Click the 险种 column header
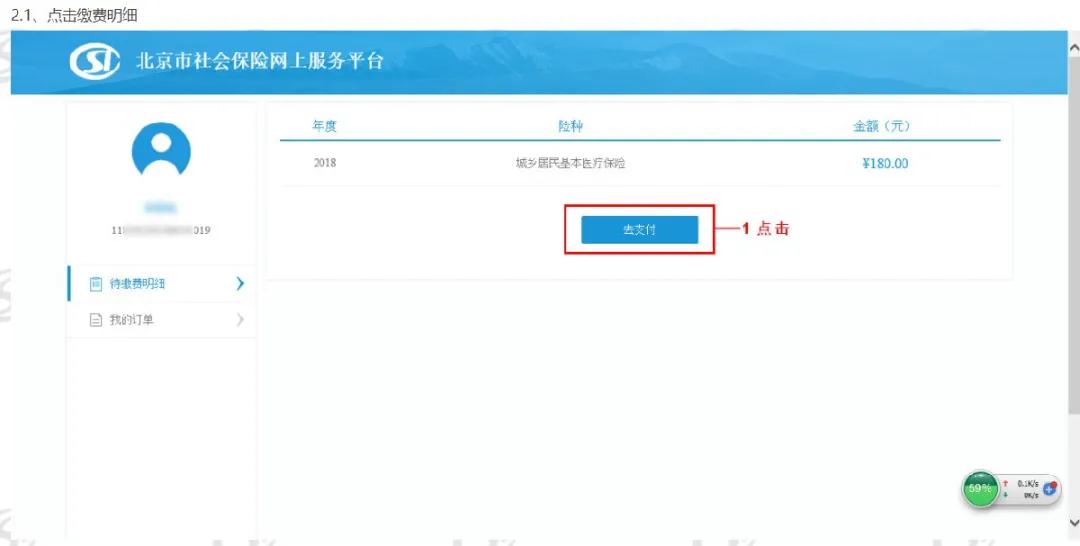The image size is (1080, 546). [570, 127]
